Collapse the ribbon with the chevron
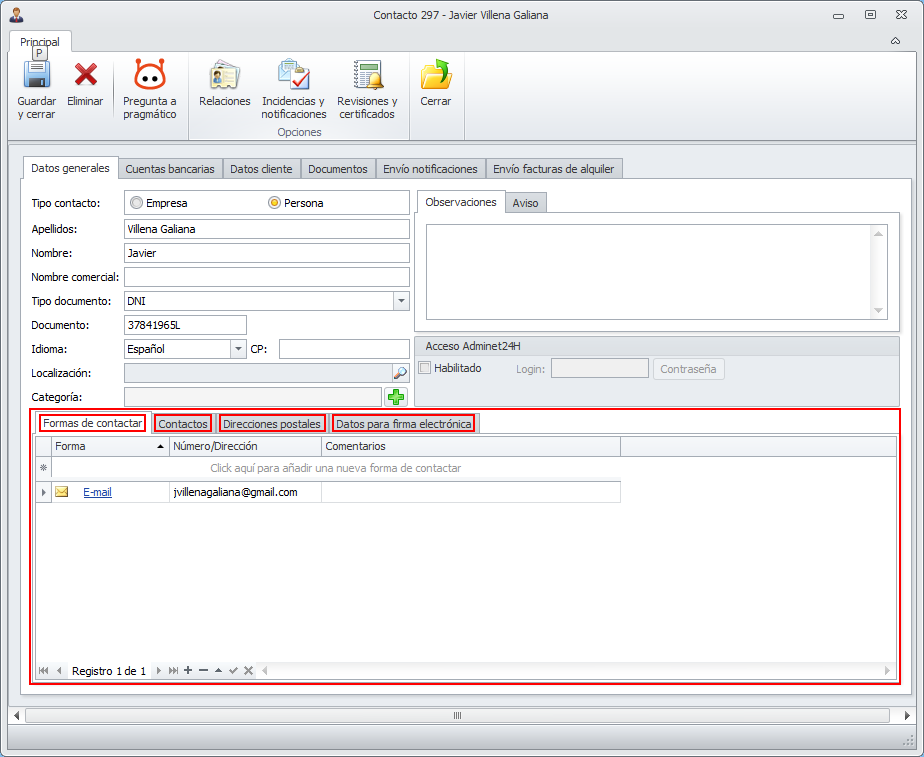 [x=895, y=41]
